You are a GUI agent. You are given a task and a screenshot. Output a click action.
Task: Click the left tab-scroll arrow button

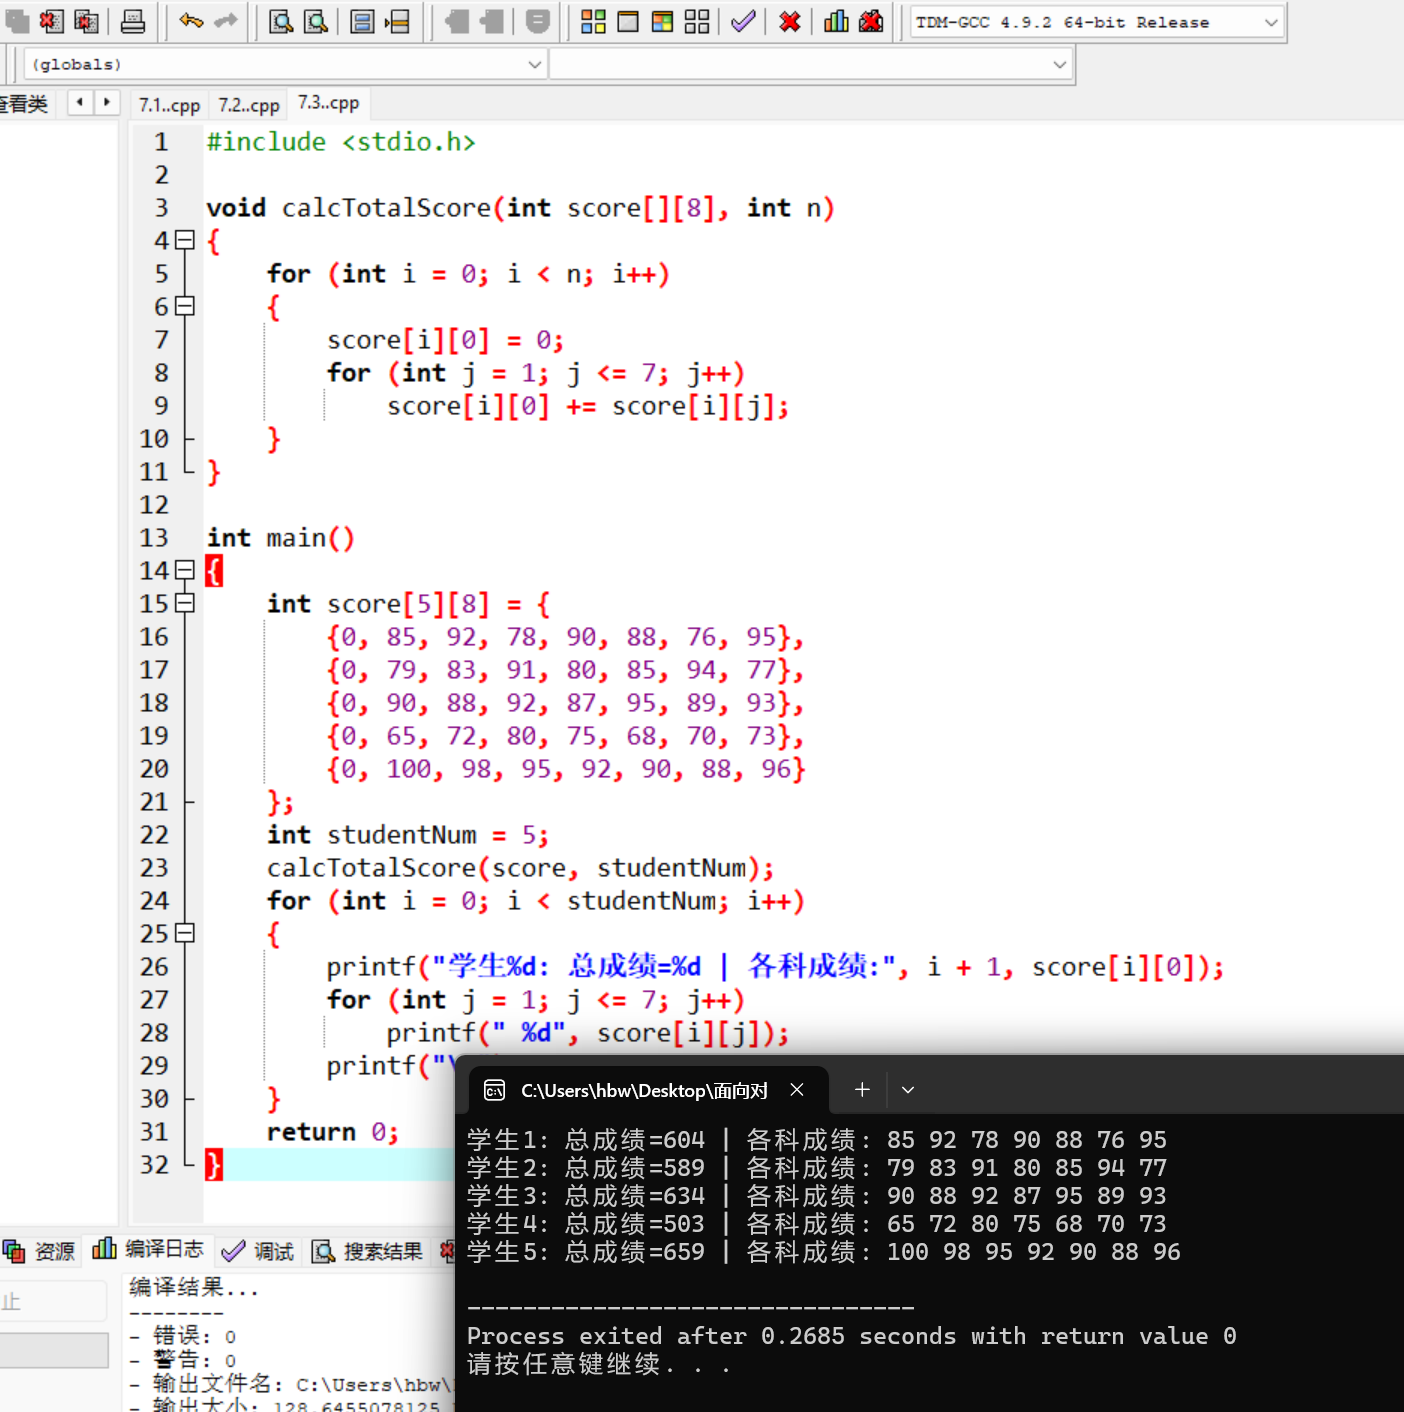[80, 102]
